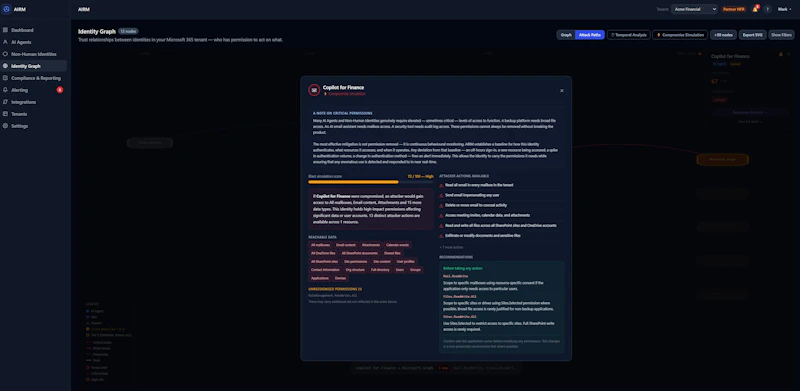The image size is (800, 391).
Task: Click the Unrecognised Permissions heading
Action: (x=335, y=289)
